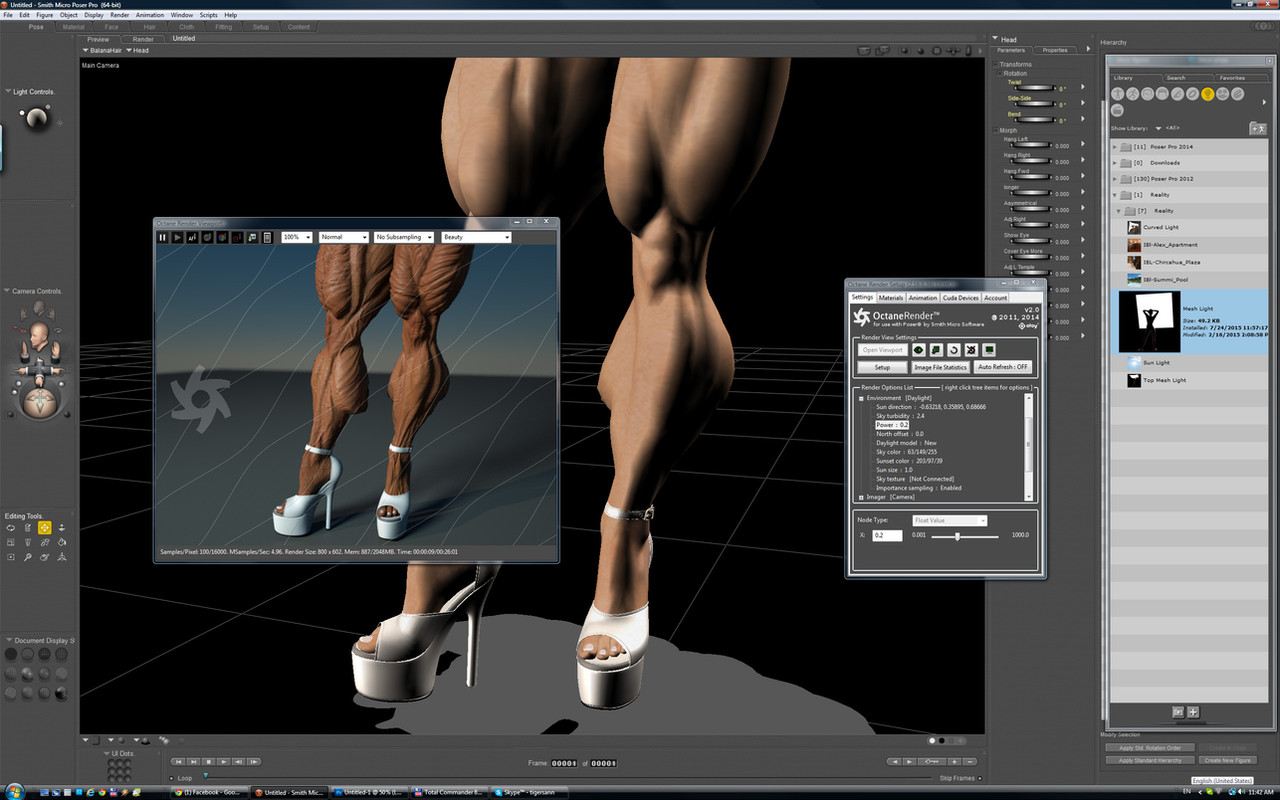
Task: Switch to the Animation tab in Octane Setup
Action: click(x=923, y=297)
